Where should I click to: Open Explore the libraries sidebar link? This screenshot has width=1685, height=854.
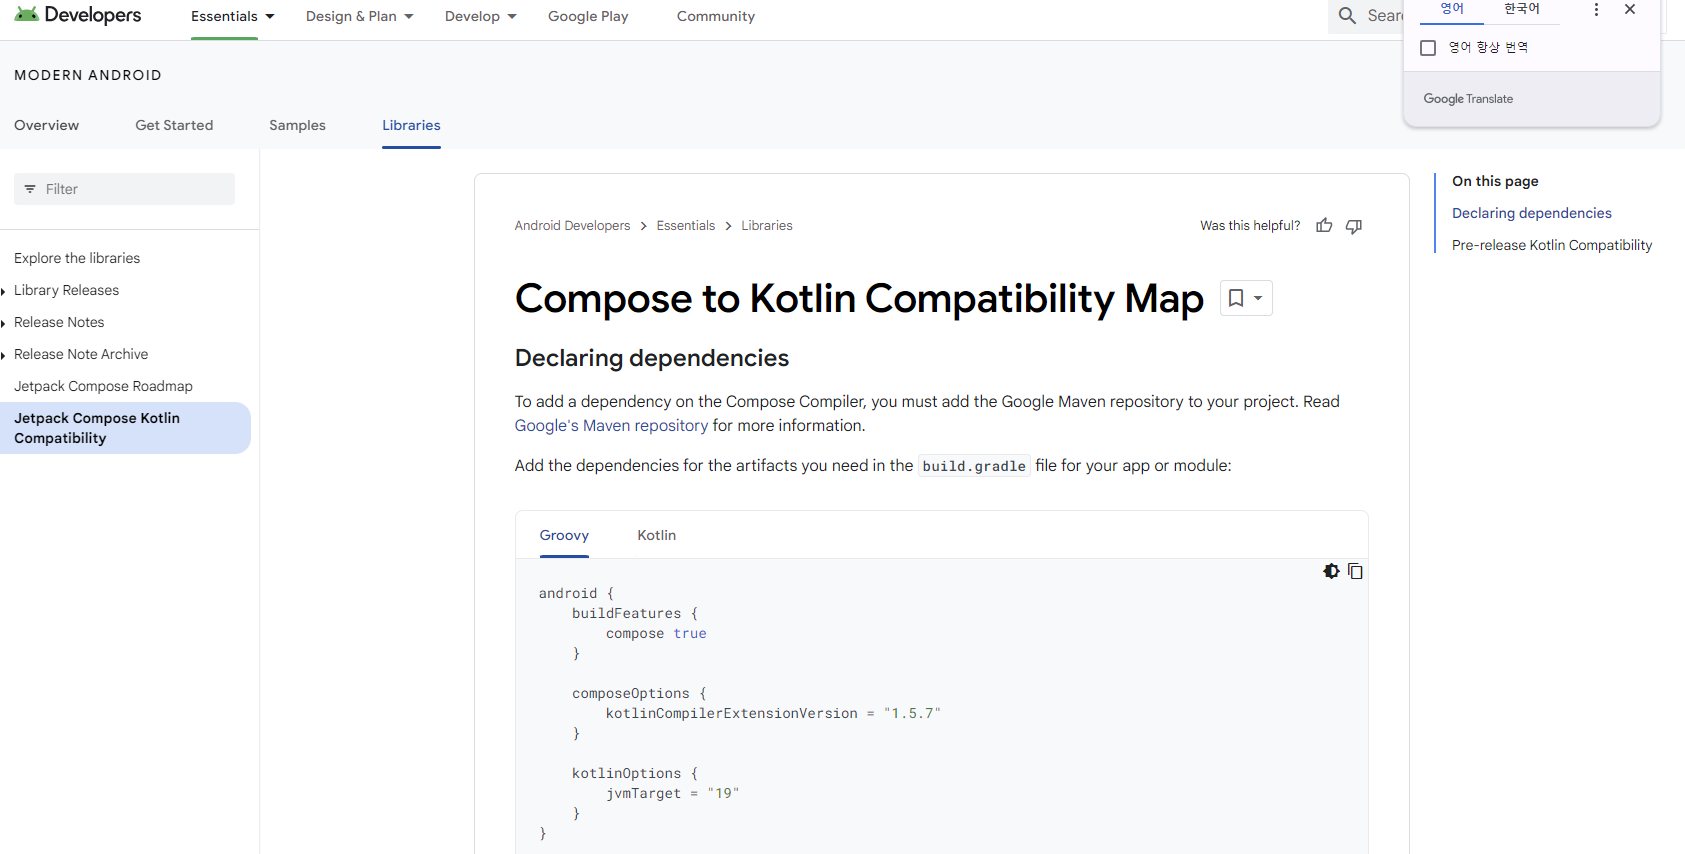pyautogui.click(x=77, y=258)
